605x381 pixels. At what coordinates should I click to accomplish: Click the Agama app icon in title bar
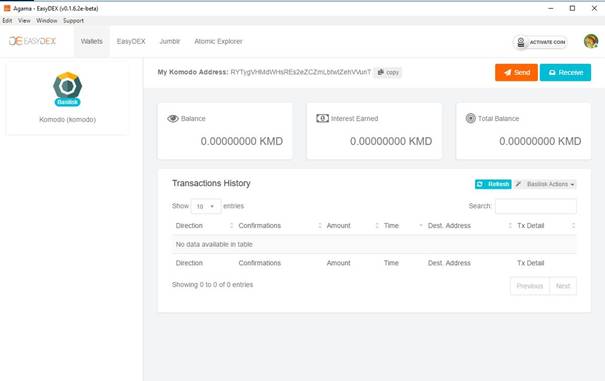click(7, 8)
